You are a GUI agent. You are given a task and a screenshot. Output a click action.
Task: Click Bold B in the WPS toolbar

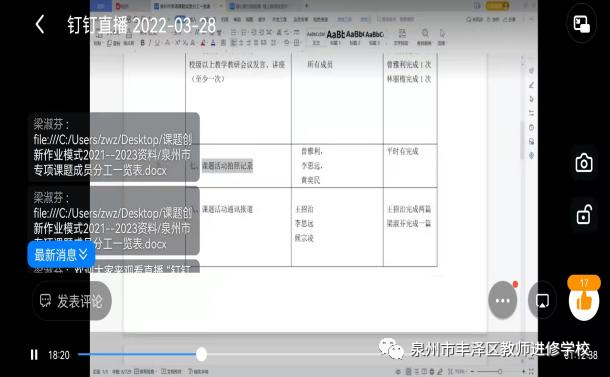coord(142,43)
